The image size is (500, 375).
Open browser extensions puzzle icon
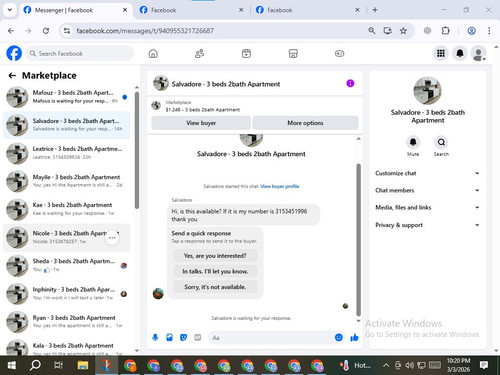445,31
